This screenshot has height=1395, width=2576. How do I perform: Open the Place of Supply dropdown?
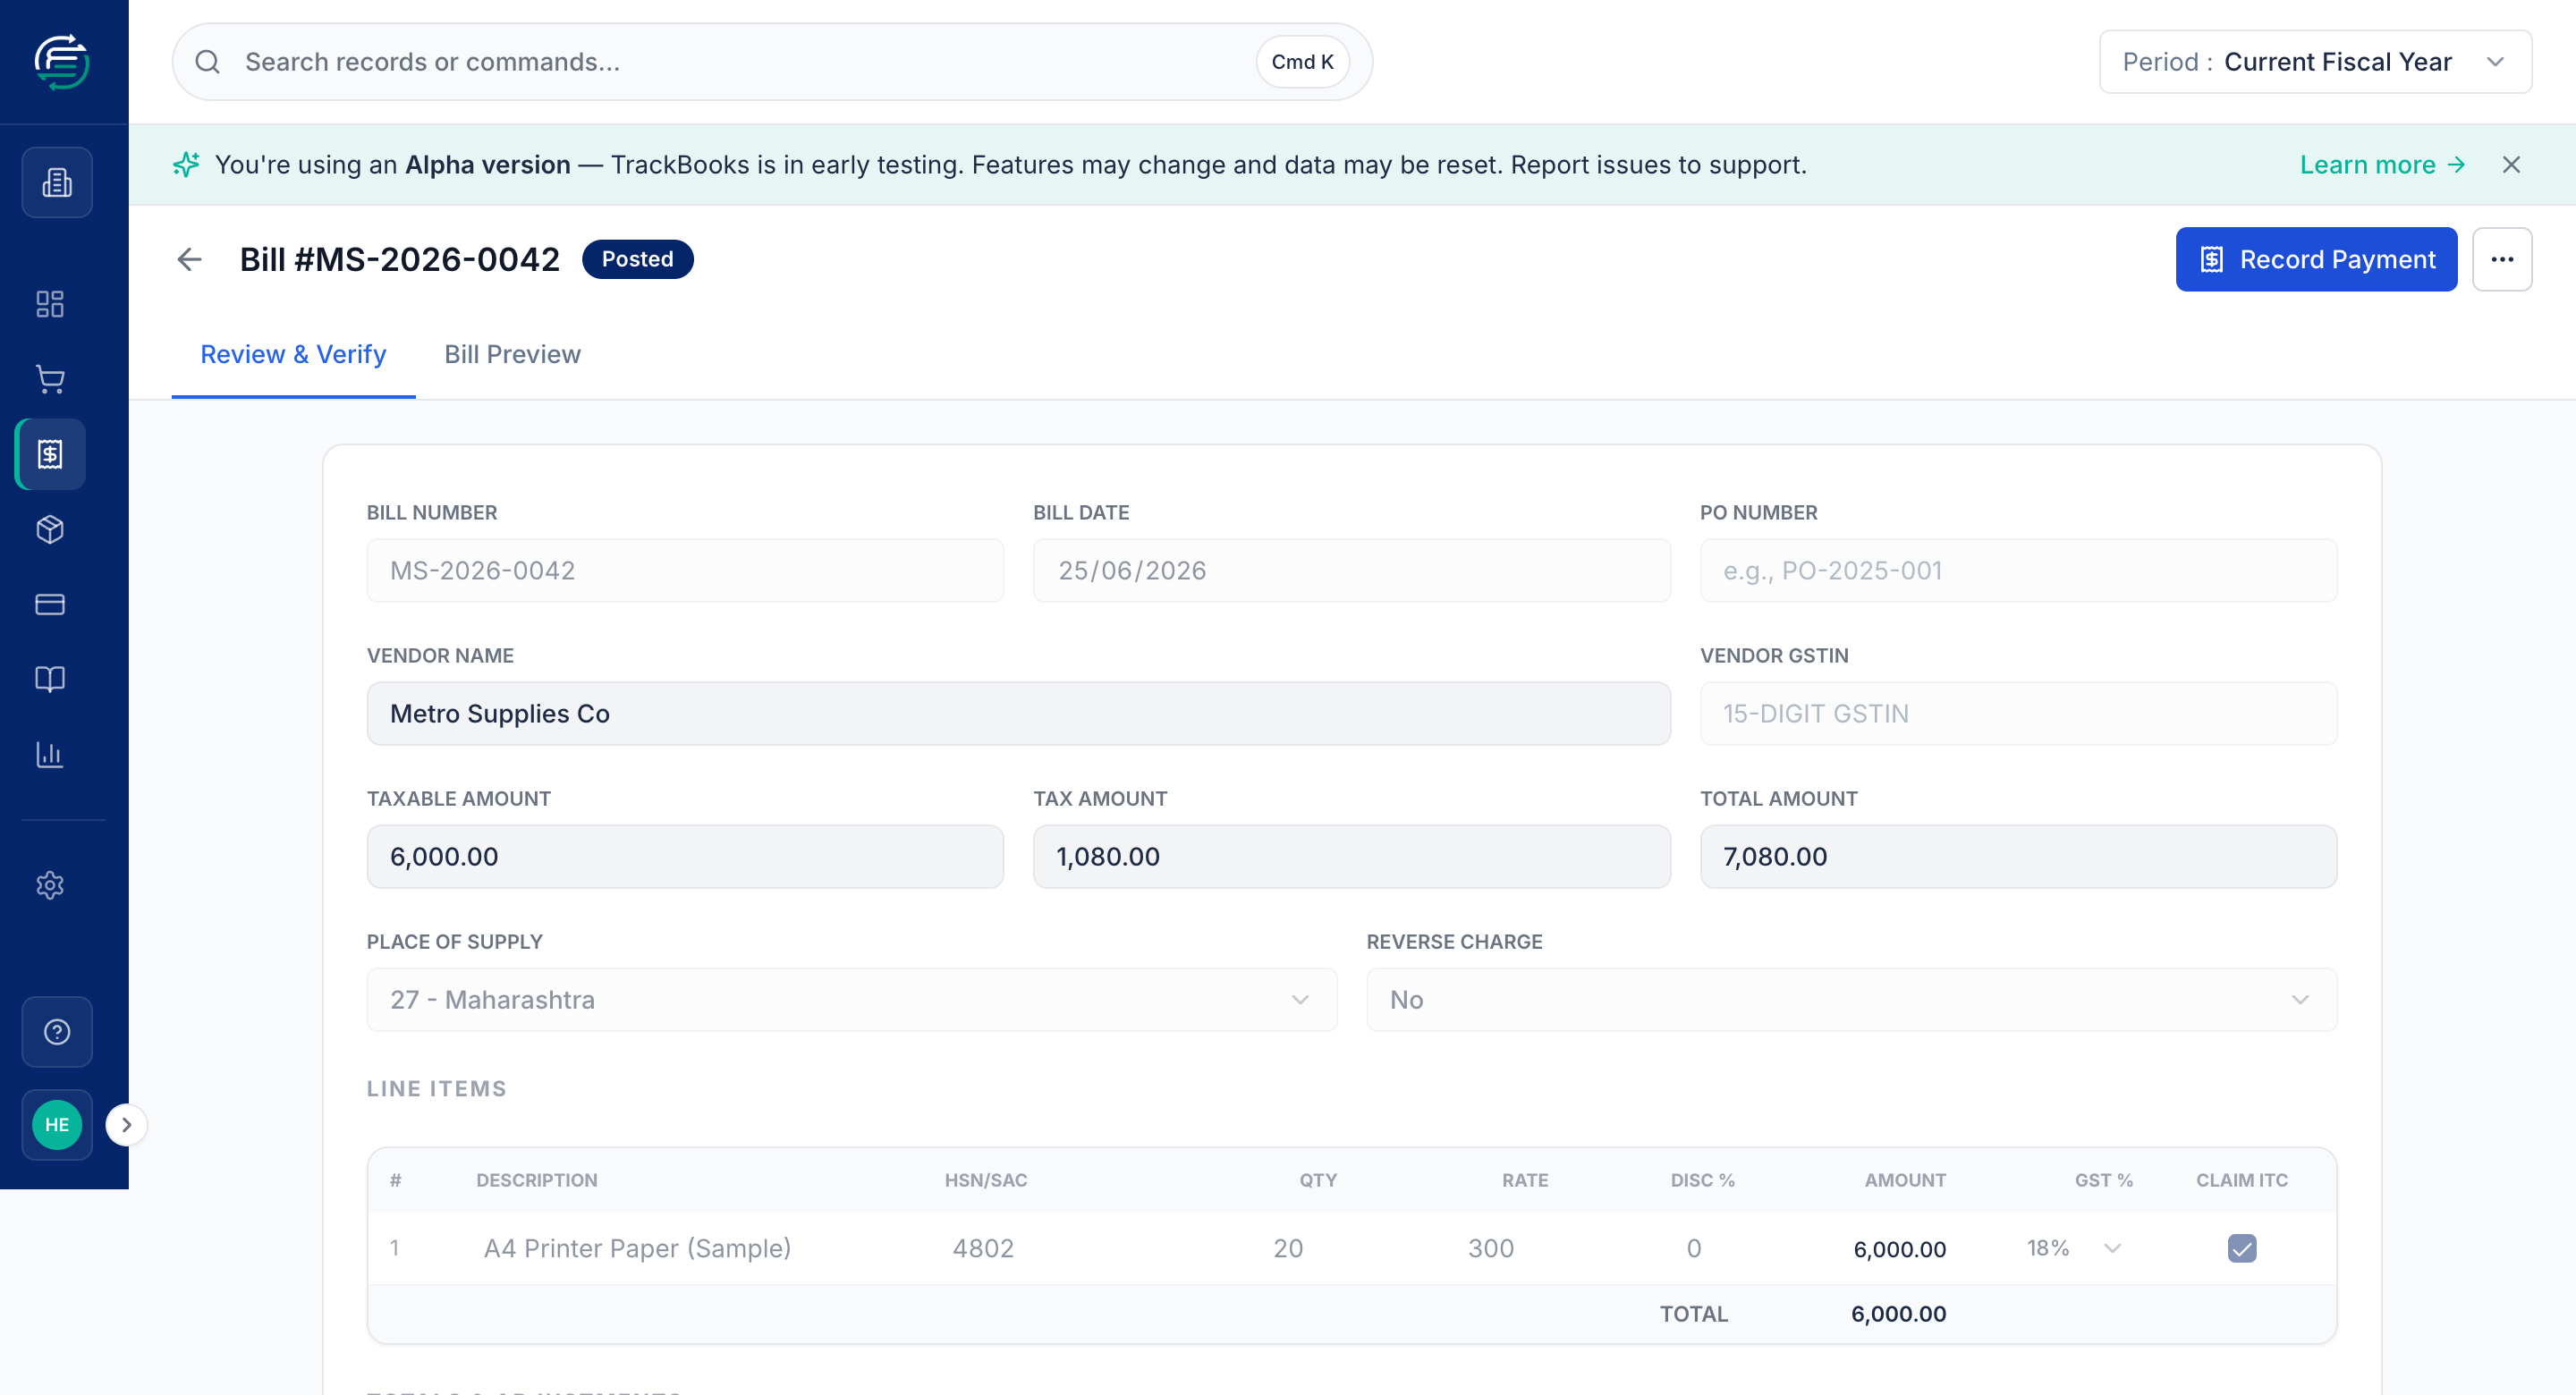pos(851,1000)
